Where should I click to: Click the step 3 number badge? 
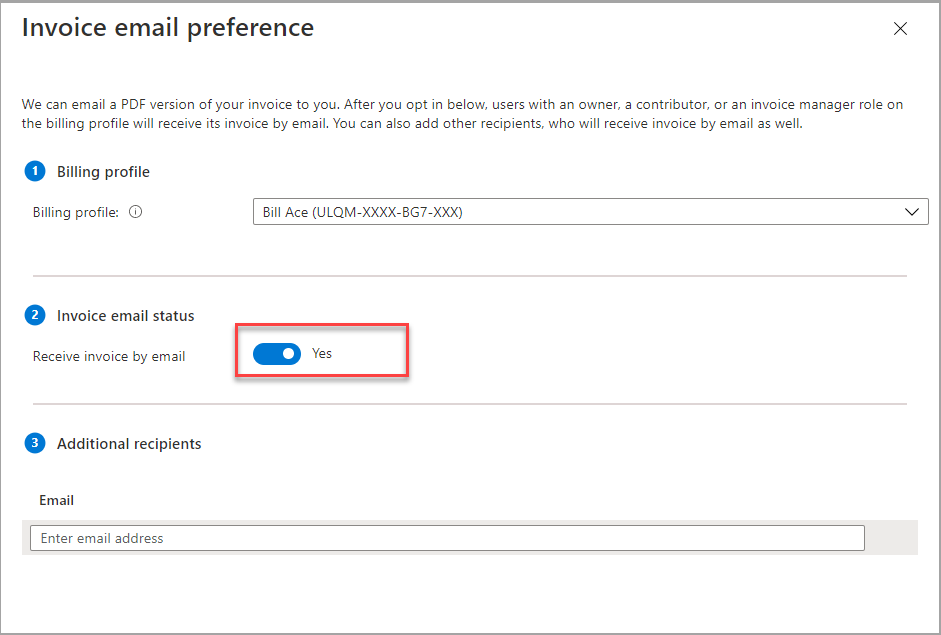coord(35,443)
